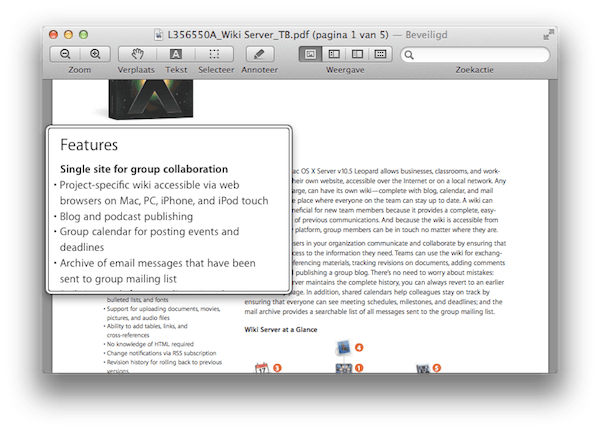This screenshot has width=600, height=432.
Task: Minimize the window with yellow button
Action: [x=68, y=35]
